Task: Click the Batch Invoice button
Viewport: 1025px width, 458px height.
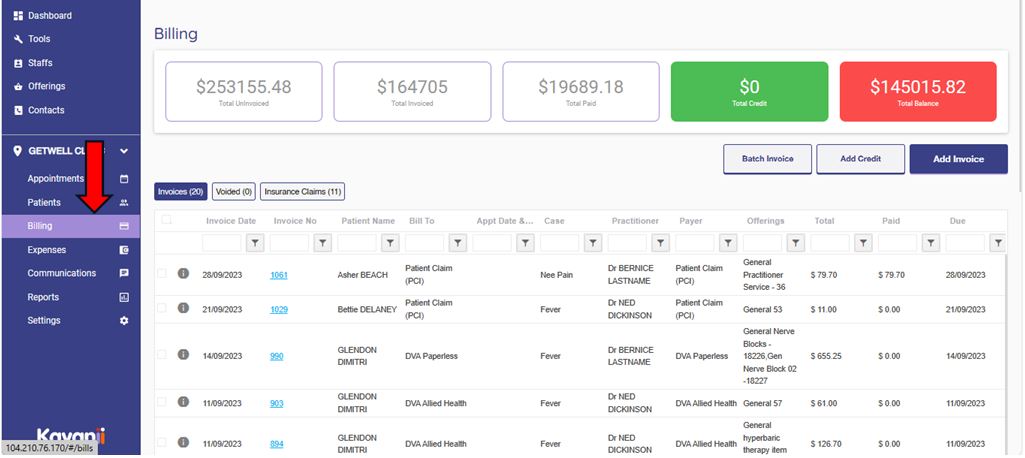Action: tap(767, 159)
